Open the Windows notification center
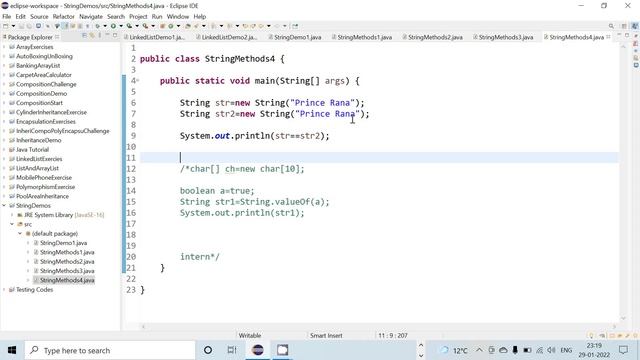This screenshot has width=640, height=360. [x=623, y=350]
